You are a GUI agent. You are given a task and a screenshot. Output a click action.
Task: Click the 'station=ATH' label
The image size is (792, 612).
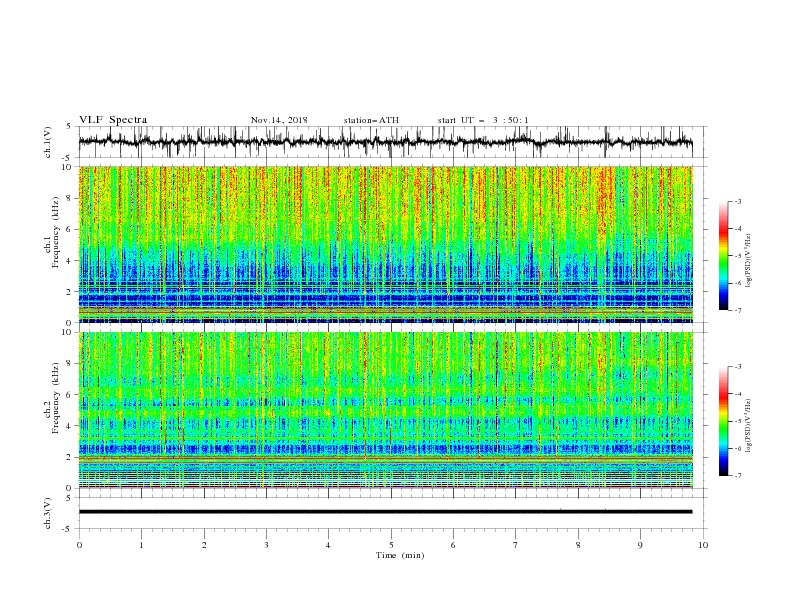pyautogui.click(x=371, y=120)
